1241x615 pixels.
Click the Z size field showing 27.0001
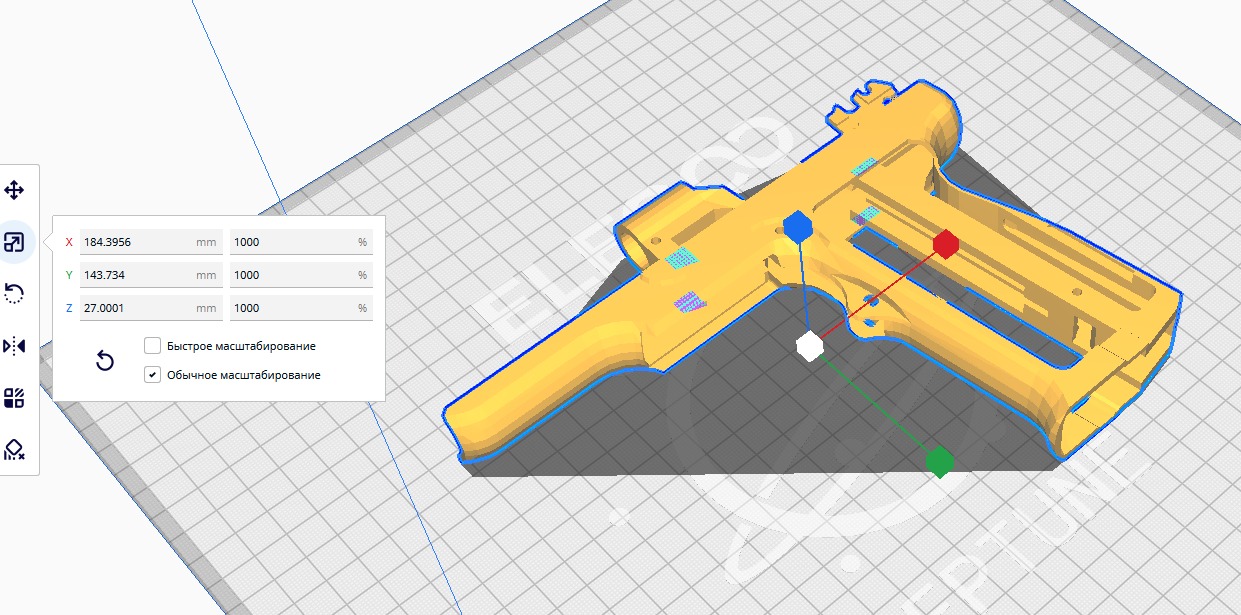click(x=135, y=309)
